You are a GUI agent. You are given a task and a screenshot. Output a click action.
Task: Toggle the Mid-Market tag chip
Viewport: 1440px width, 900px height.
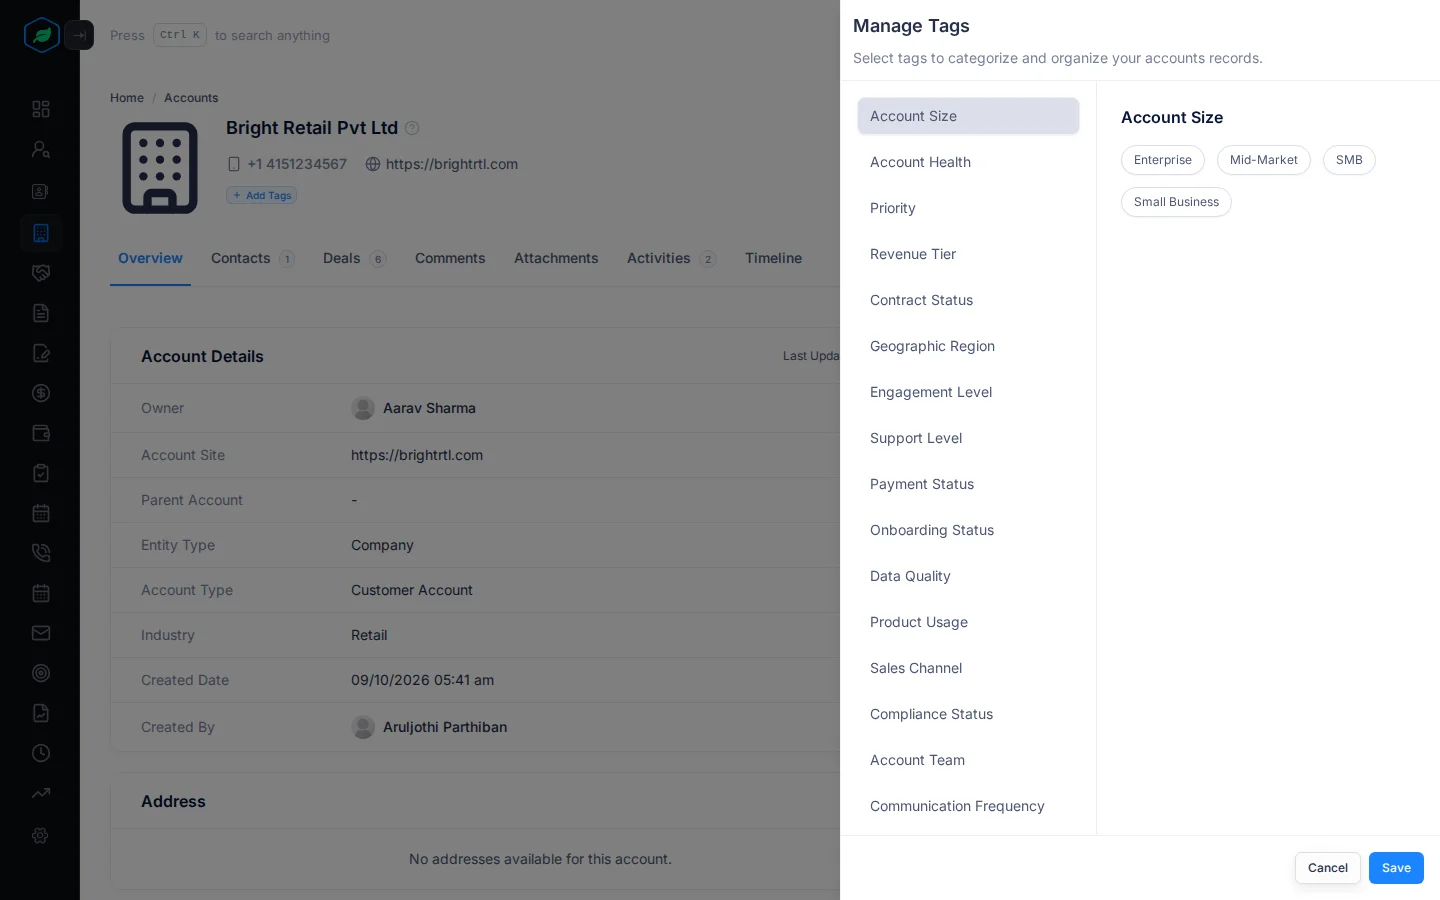point(1264,160)
